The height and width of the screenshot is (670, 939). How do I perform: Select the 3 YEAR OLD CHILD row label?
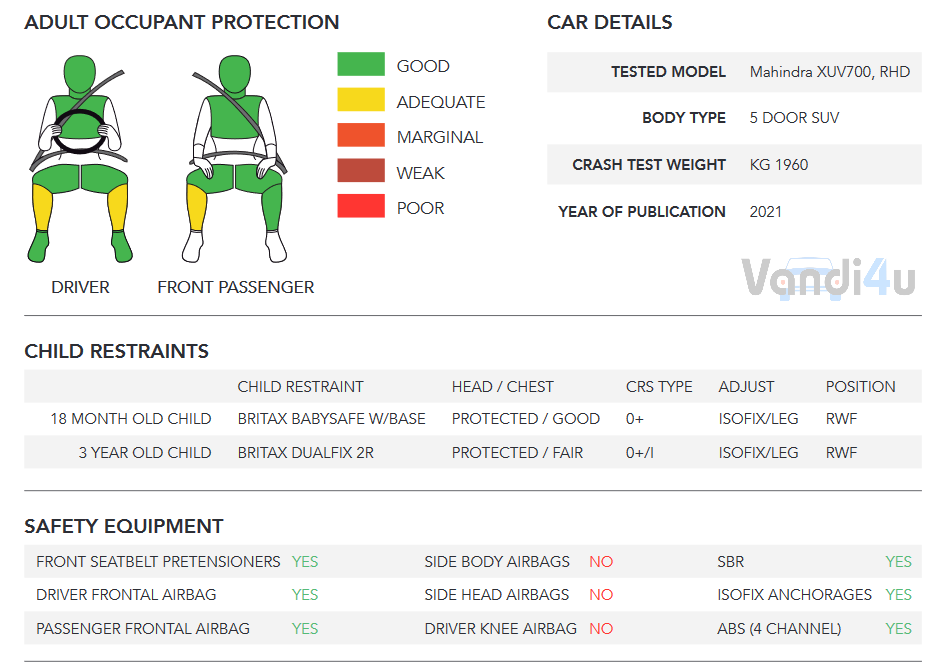pos(145,453)
